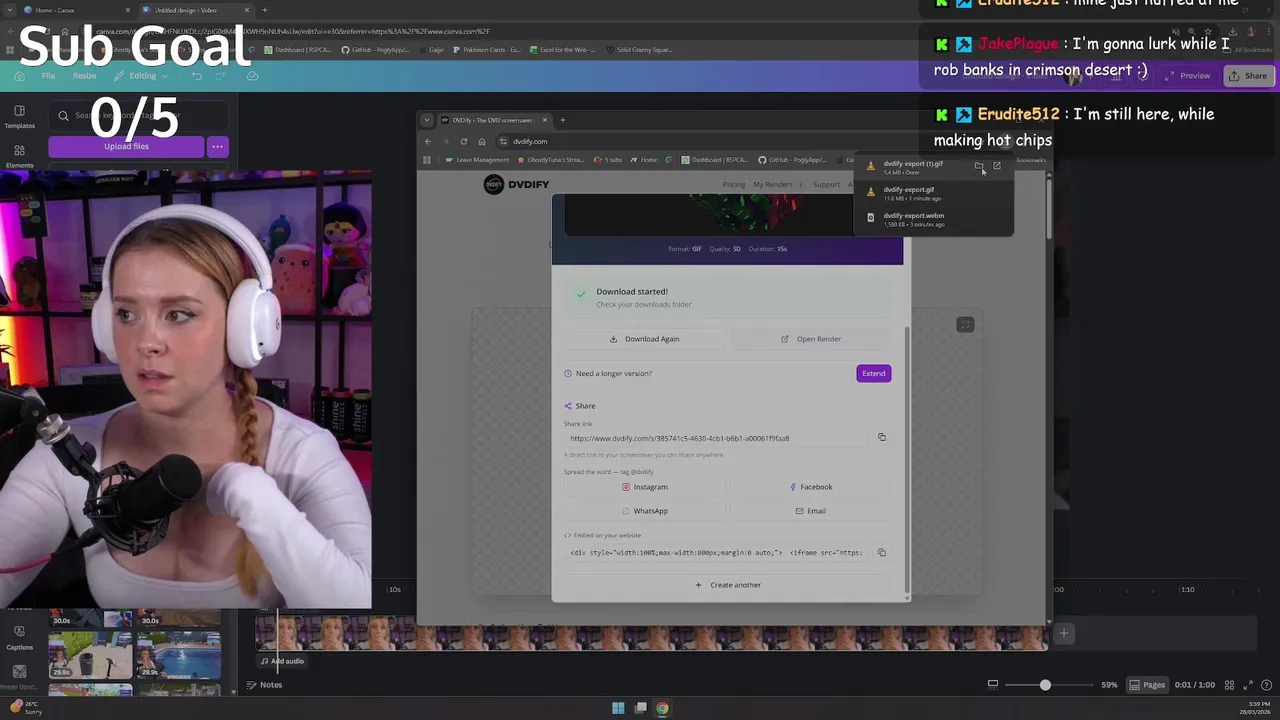Open the Support link on DVDify

coord(826,184)
